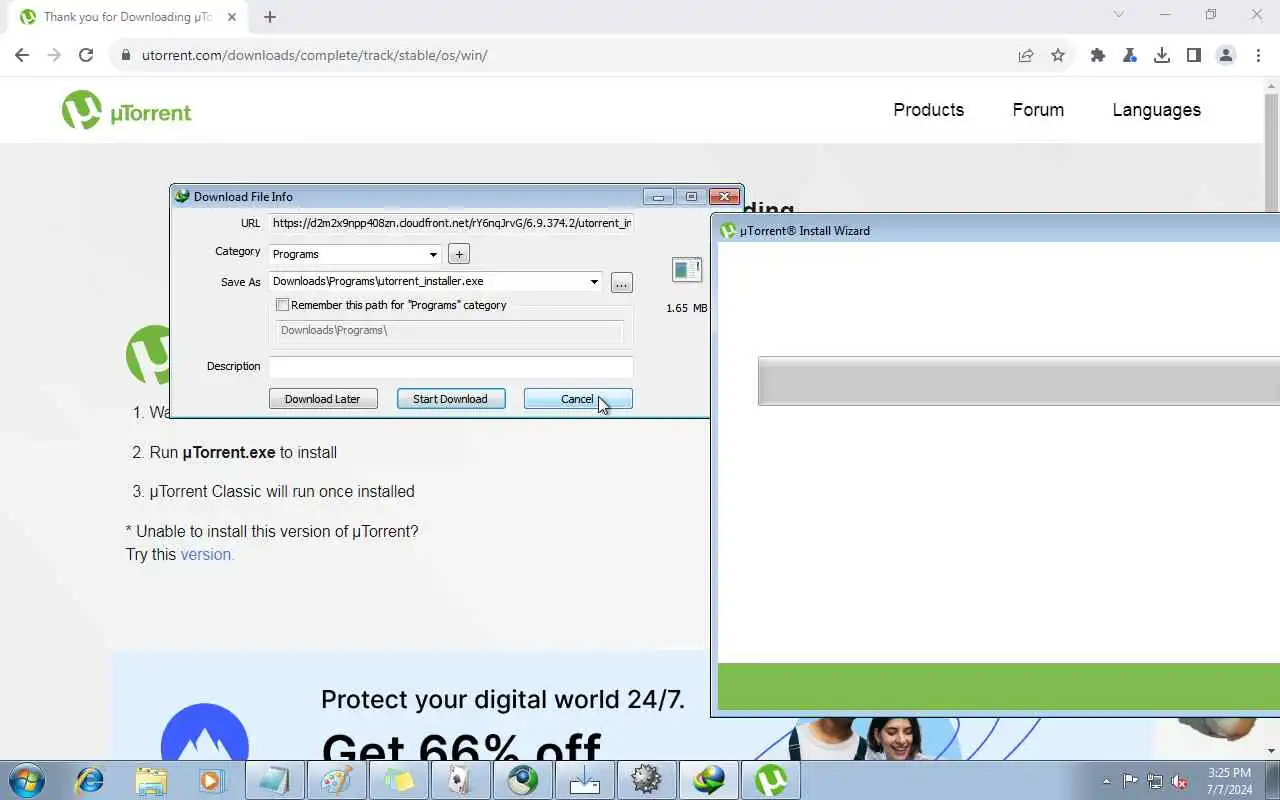Click the file type icon in download dialog
Screen dimensions: 1280x800
coord(687,270)
